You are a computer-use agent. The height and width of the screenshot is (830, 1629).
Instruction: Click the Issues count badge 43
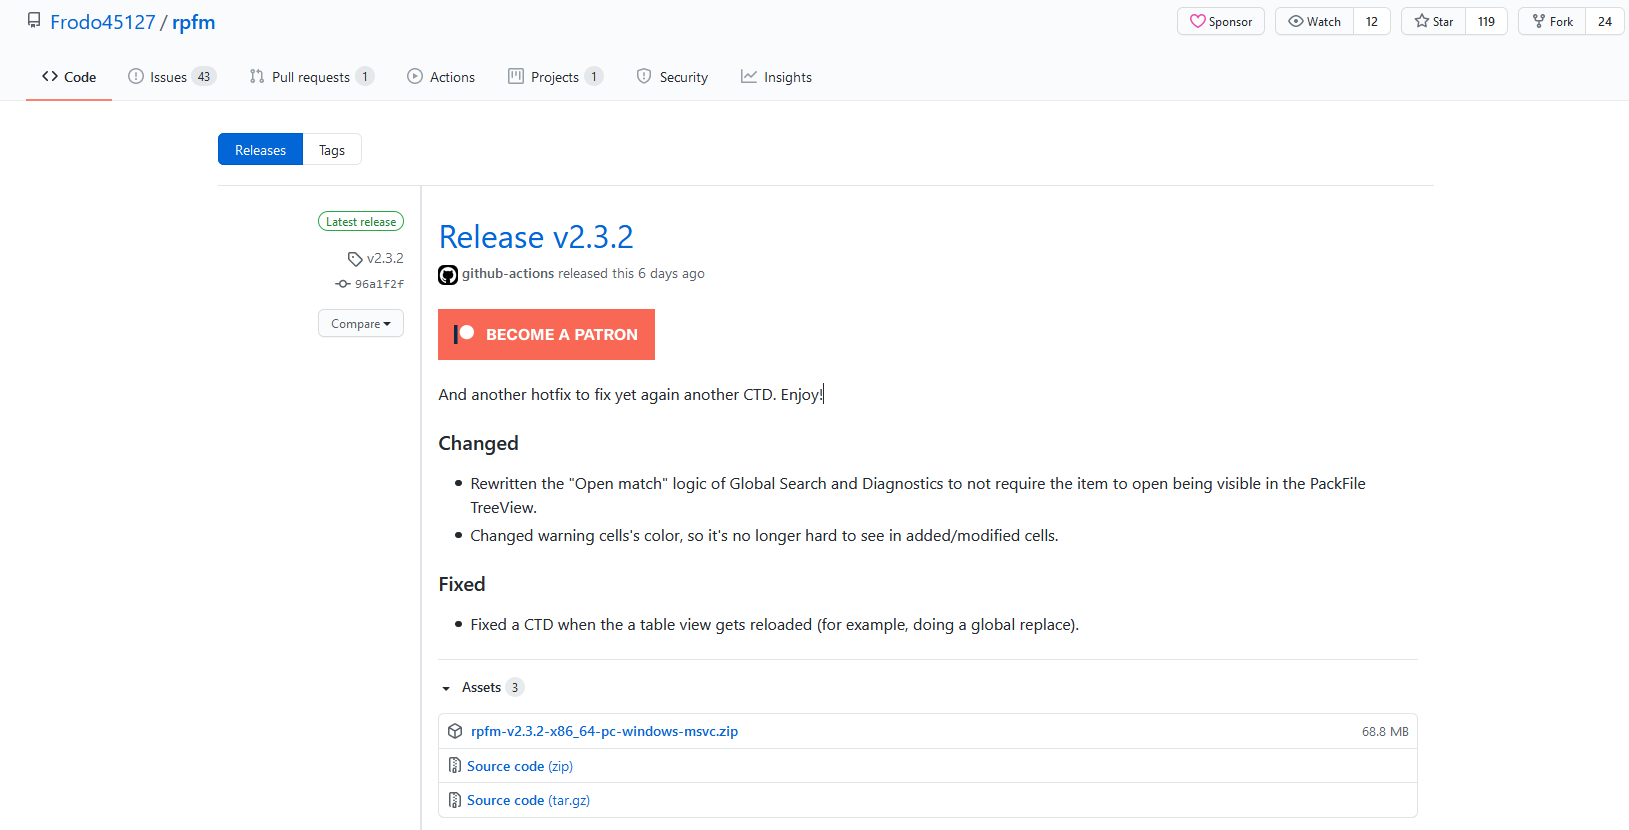(x=204, y=77)
